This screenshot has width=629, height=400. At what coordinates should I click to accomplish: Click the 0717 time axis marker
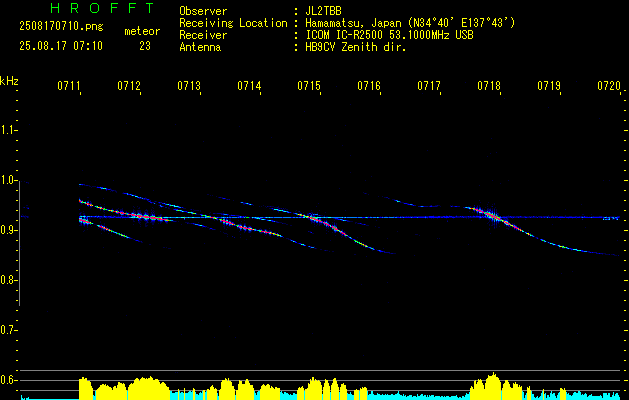pos(429,85)
